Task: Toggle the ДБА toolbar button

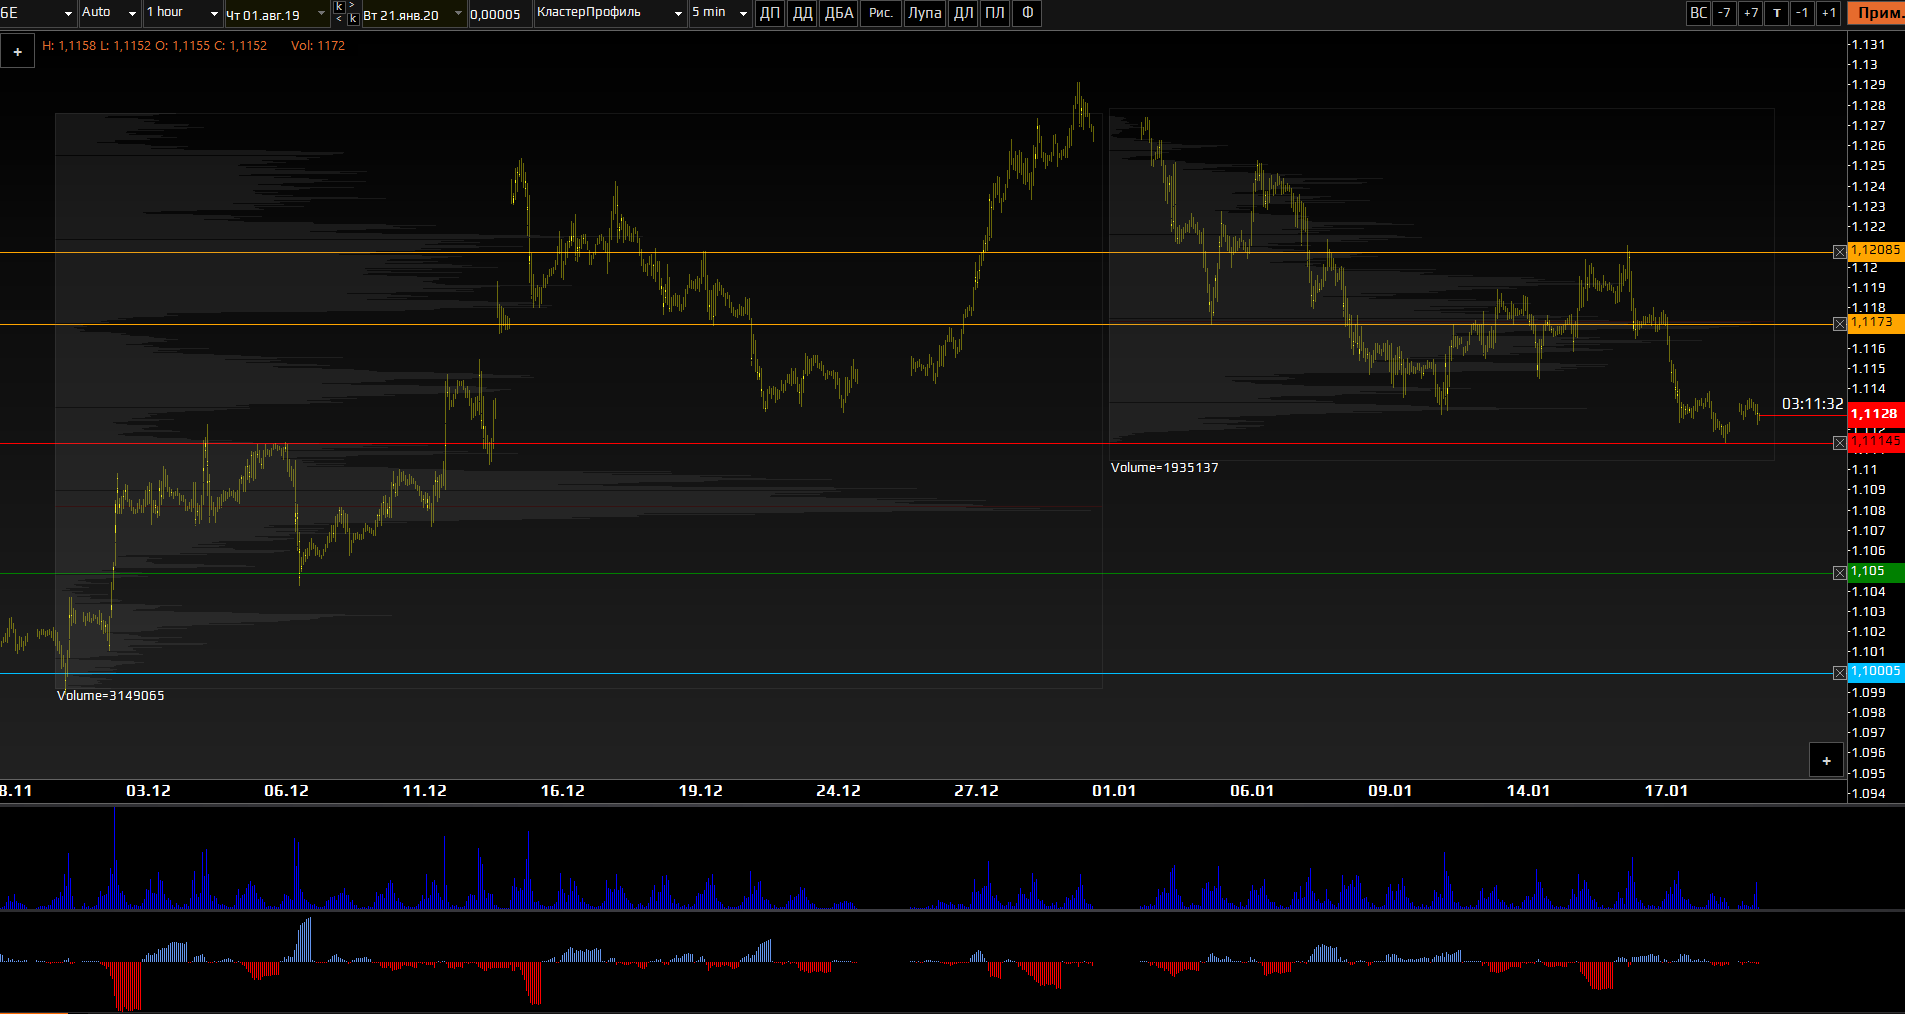Action: click(x=839, y=13)
